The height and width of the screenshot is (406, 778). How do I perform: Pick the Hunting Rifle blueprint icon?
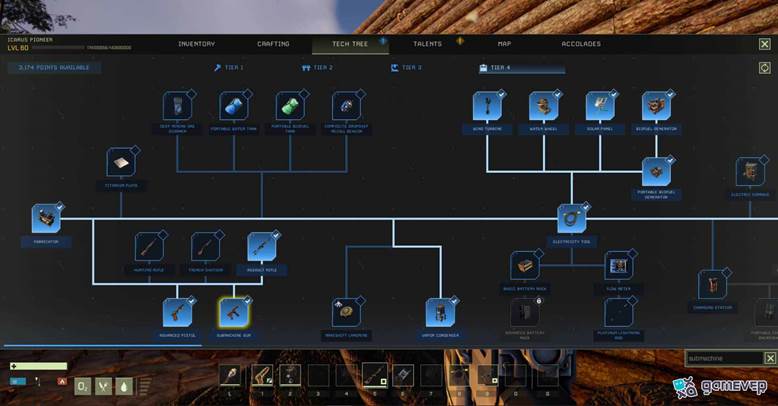[x=149, y=247]
